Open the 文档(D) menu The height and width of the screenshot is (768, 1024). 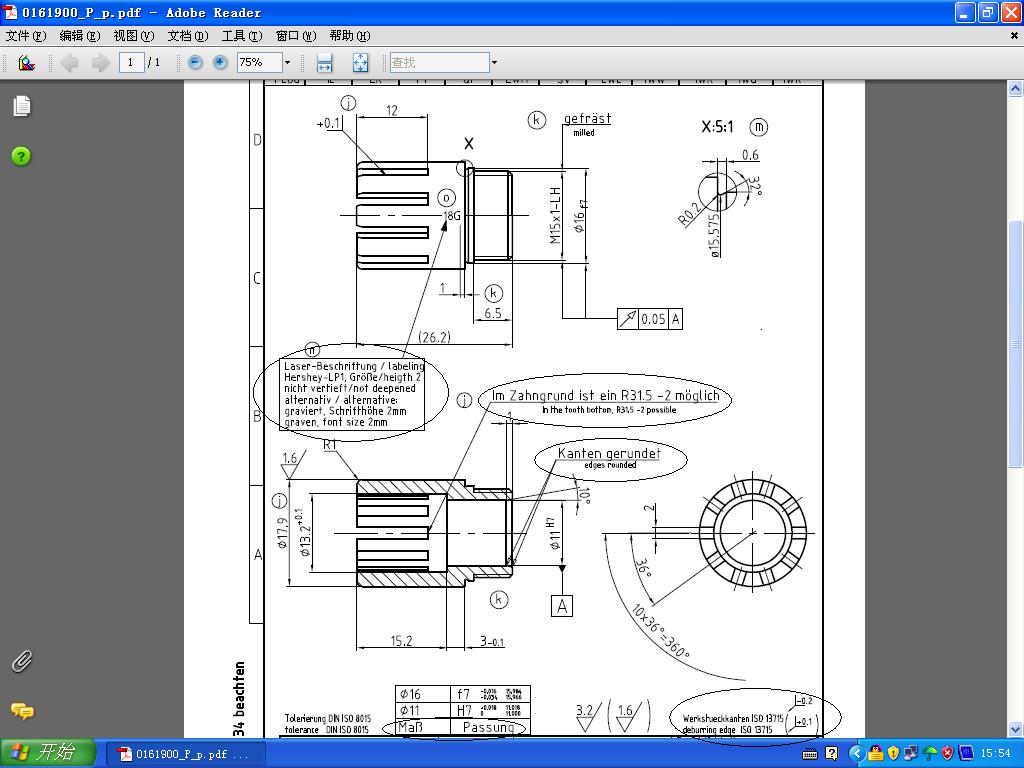(188, 36)
